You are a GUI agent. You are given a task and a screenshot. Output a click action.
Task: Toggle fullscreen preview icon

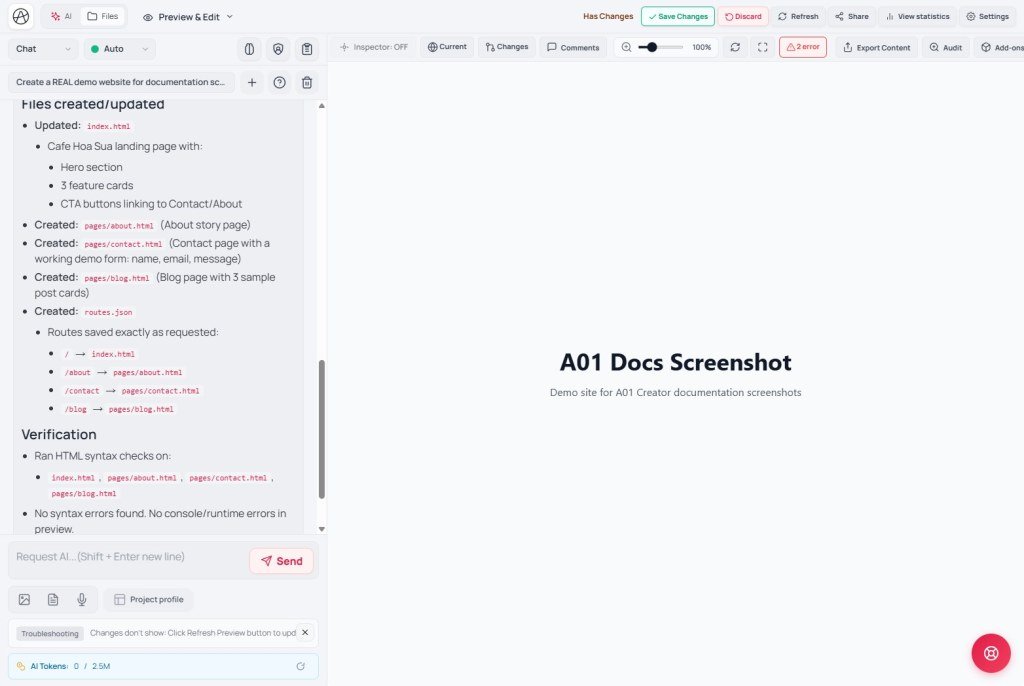pos(763,47)
